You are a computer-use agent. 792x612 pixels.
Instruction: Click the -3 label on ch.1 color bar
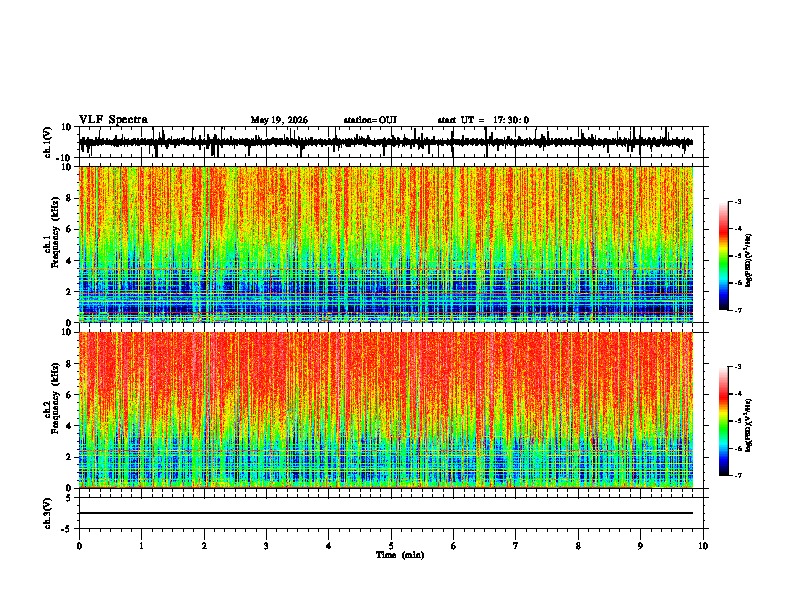point(738,201)
